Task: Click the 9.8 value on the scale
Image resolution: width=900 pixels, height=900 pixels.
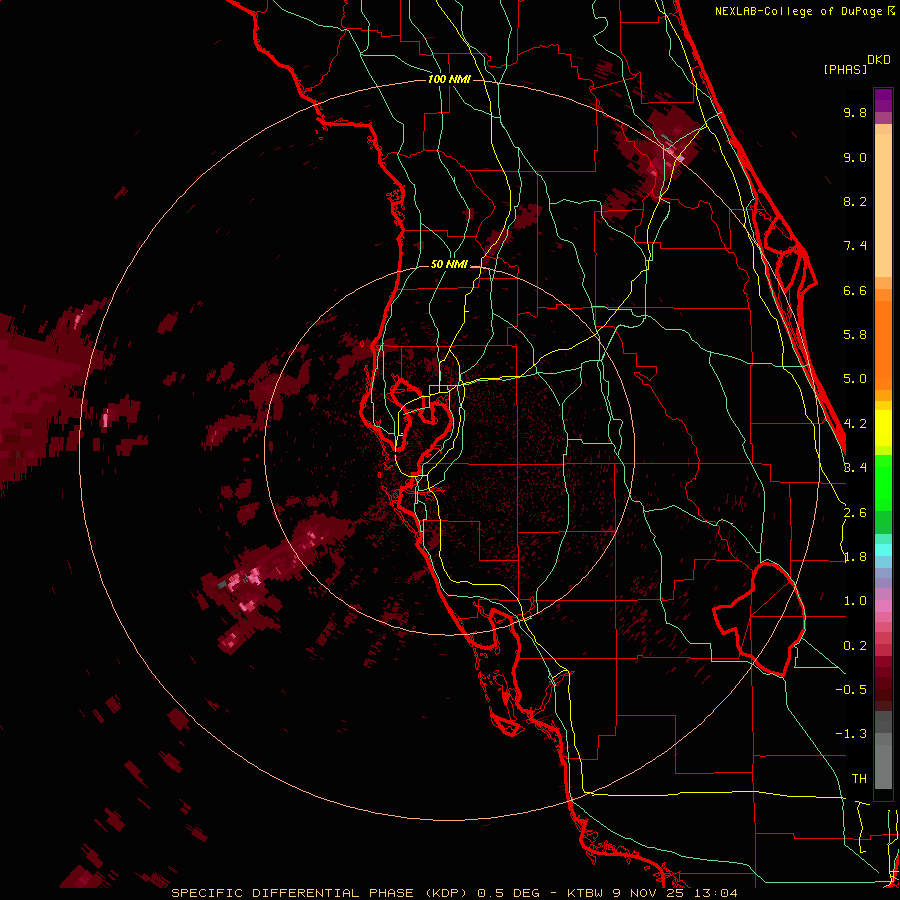Action: coord(855,112)
